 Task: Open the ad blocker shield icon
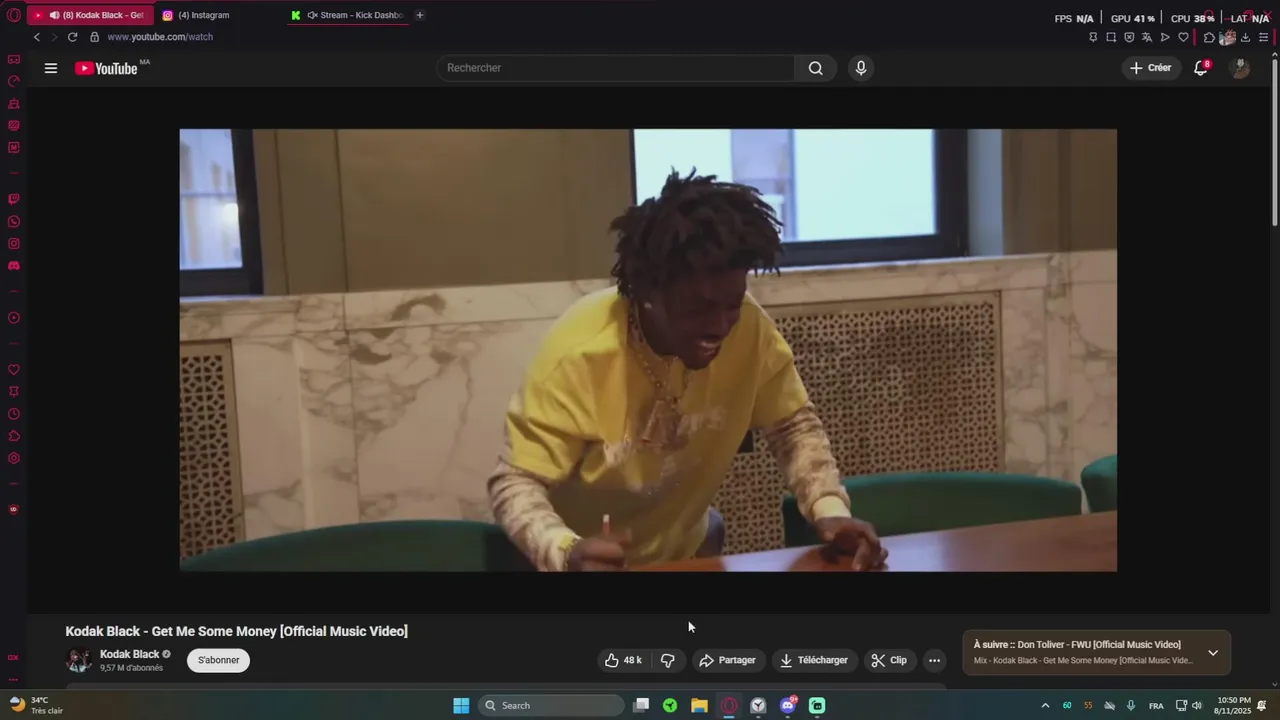[1129, 37]
